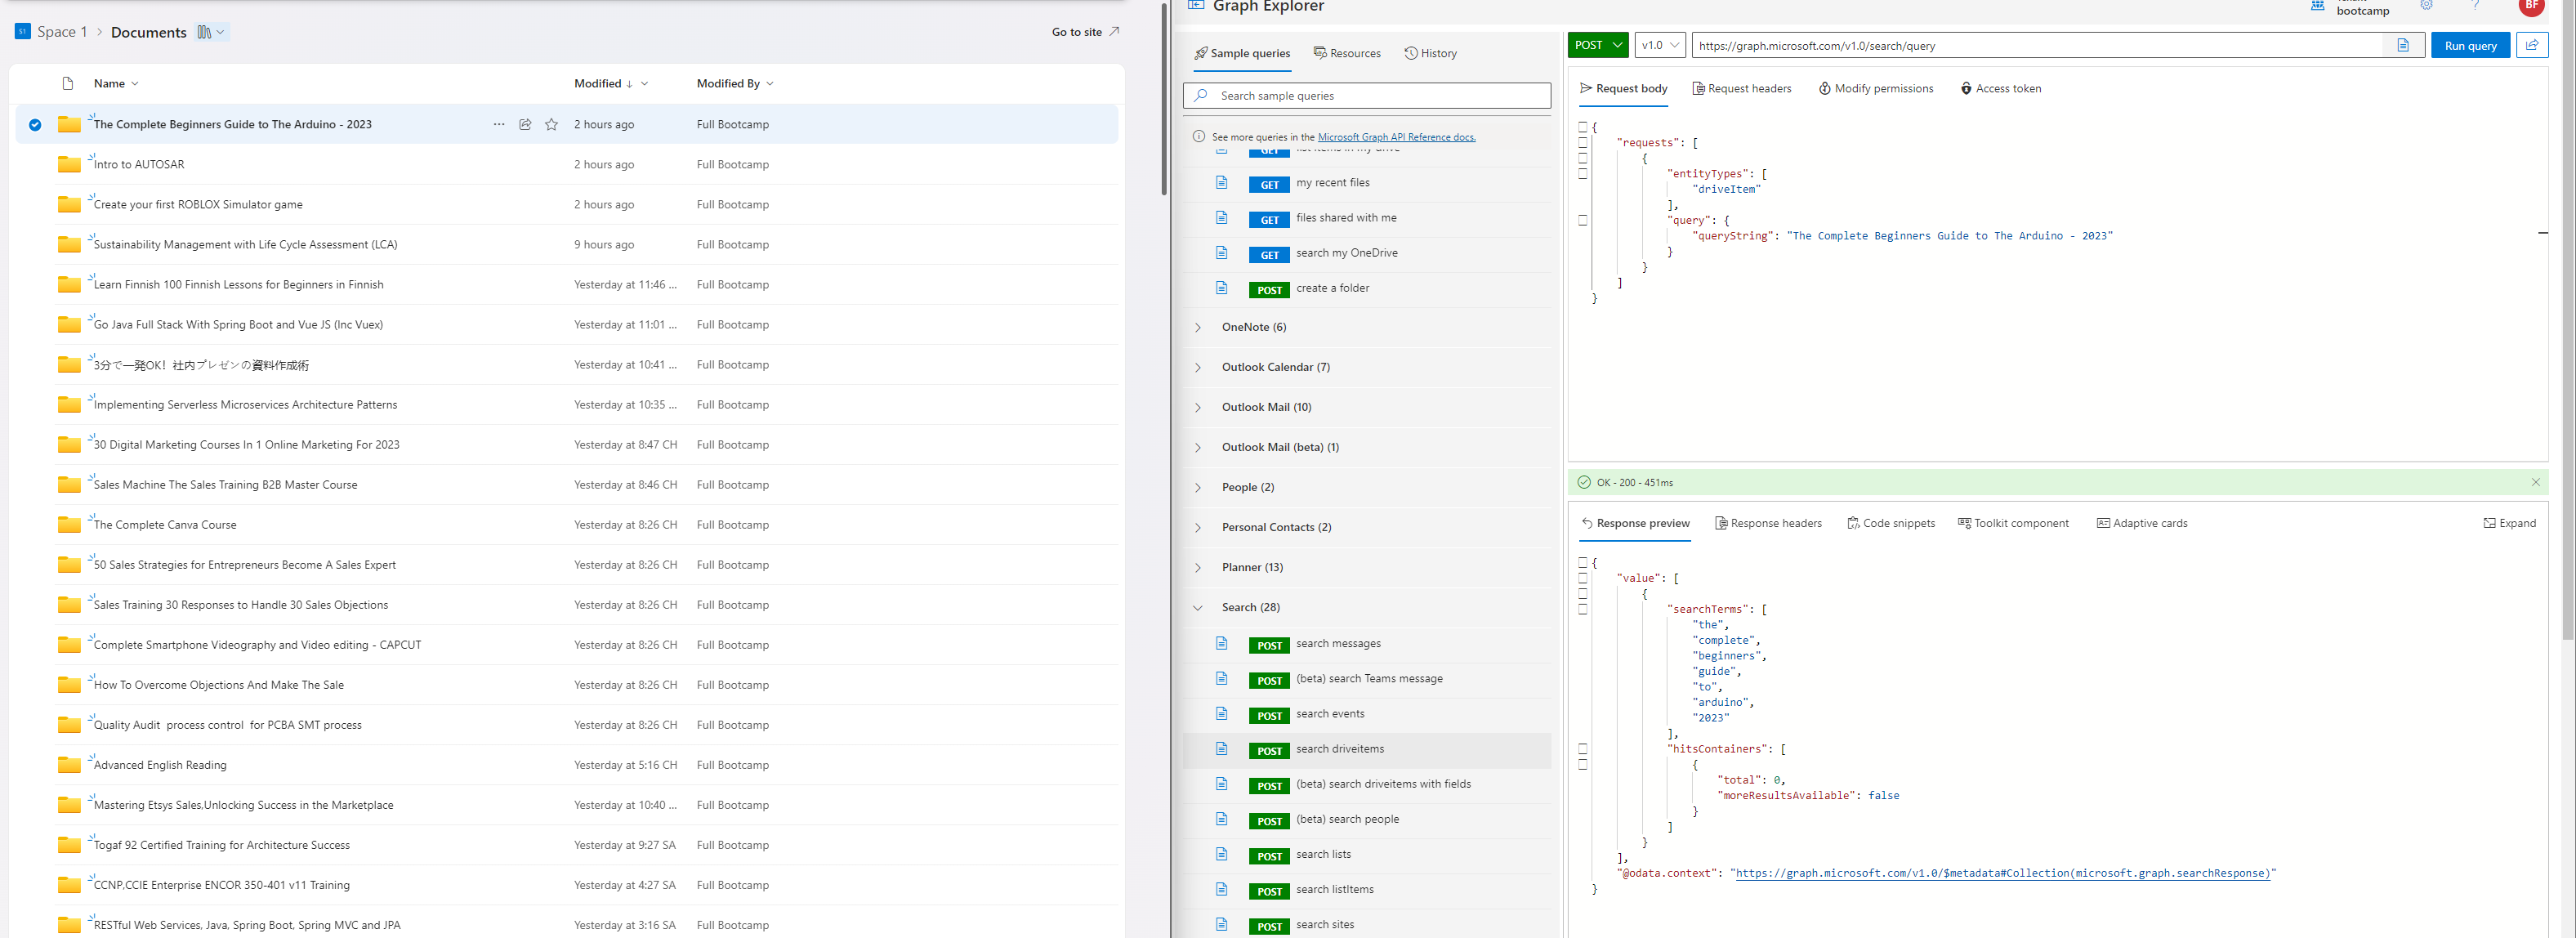Open the Name column dropdown
The width and height of the screenshot is (2576, 938).
click(x=116, y=84)
